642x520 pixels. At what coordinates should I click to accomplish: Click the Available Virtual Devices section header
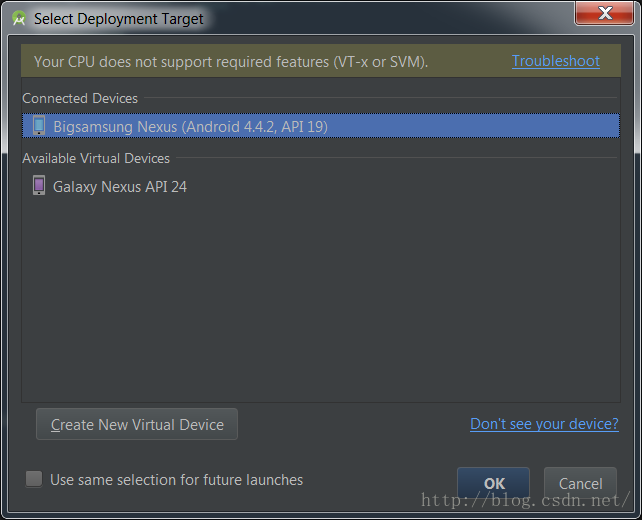click(96, 158)
